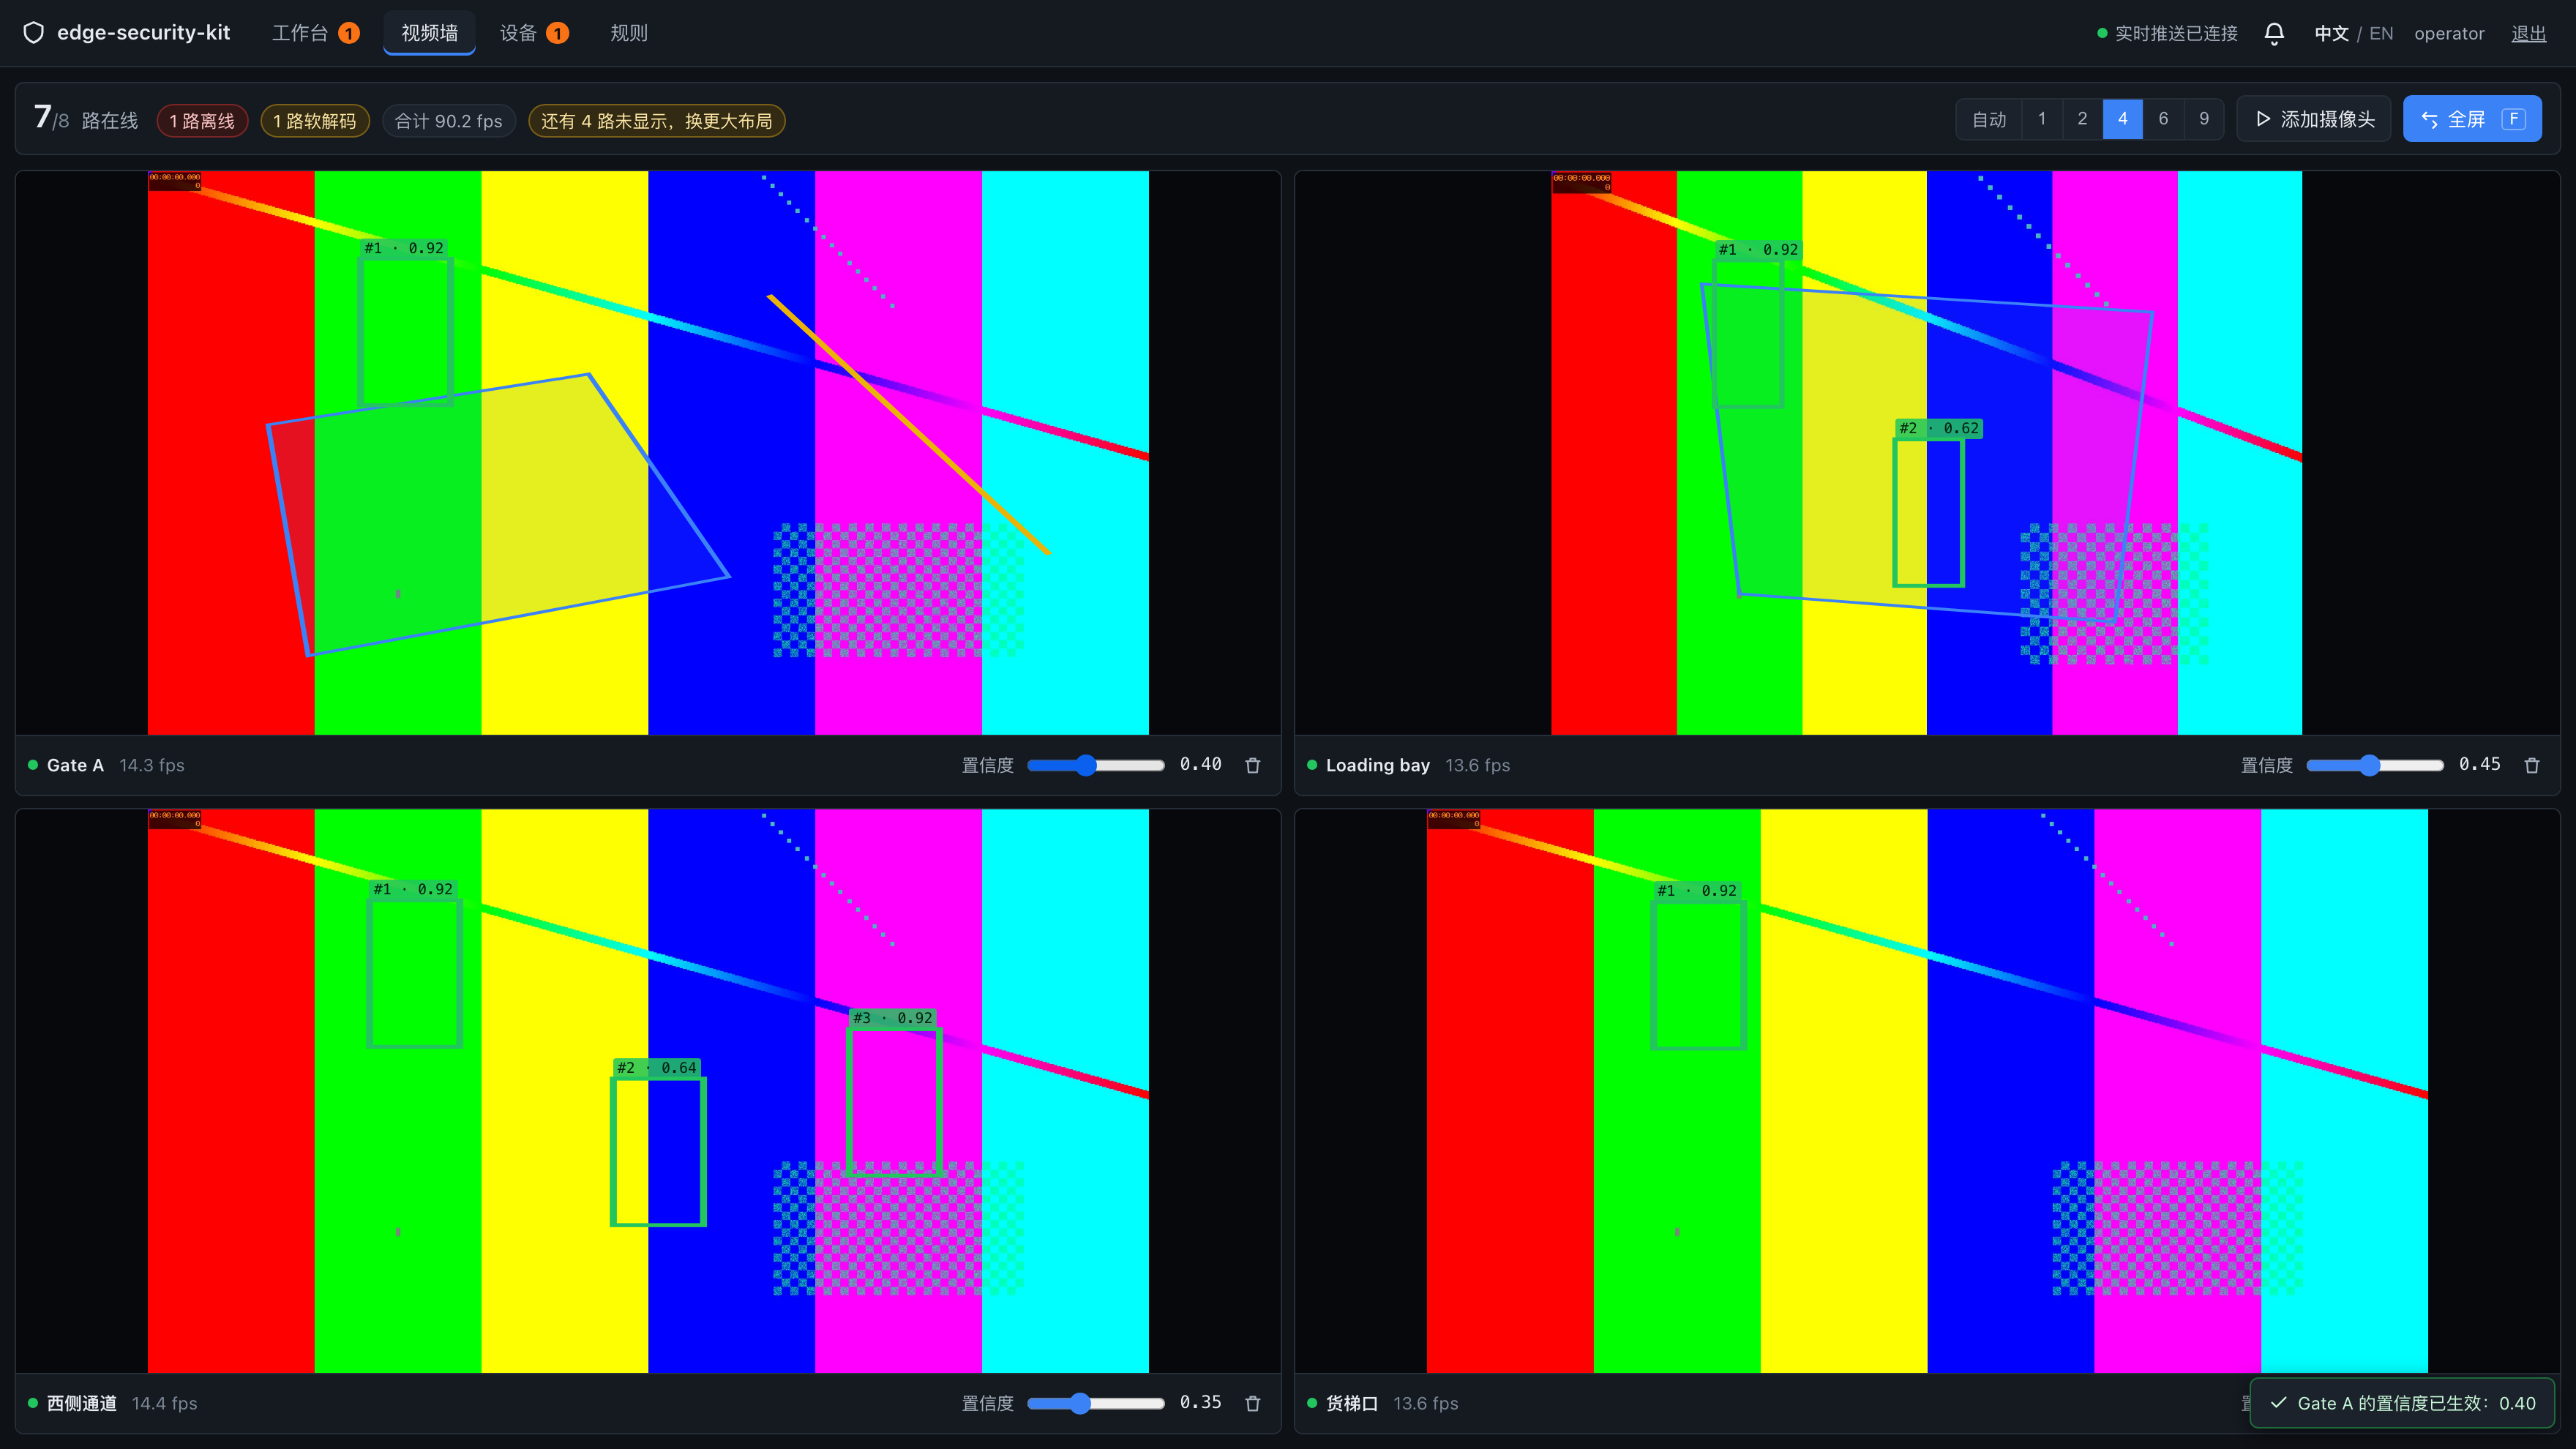The height and width of the screenshot is (1449, 2576).
Task: Switch language to EN
Action: [2381, 33]
